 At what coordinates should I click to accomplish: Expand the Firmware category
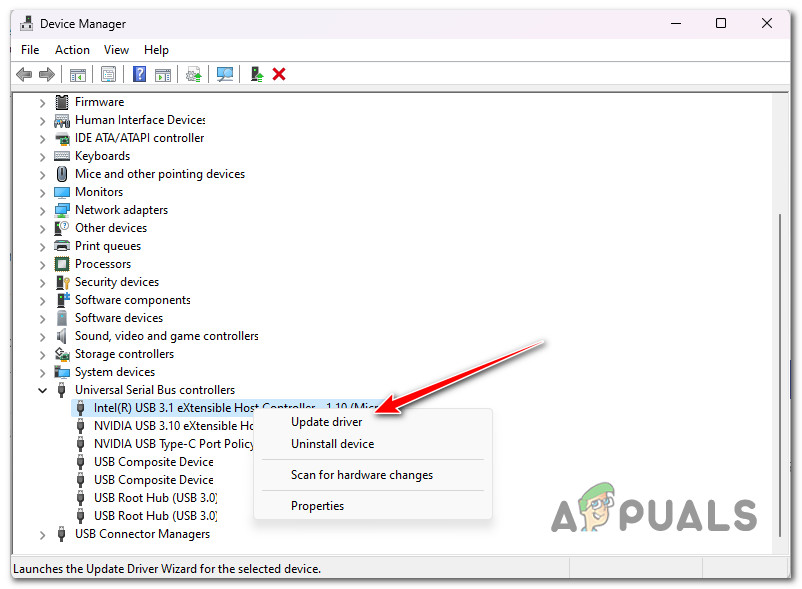point(42,103)
